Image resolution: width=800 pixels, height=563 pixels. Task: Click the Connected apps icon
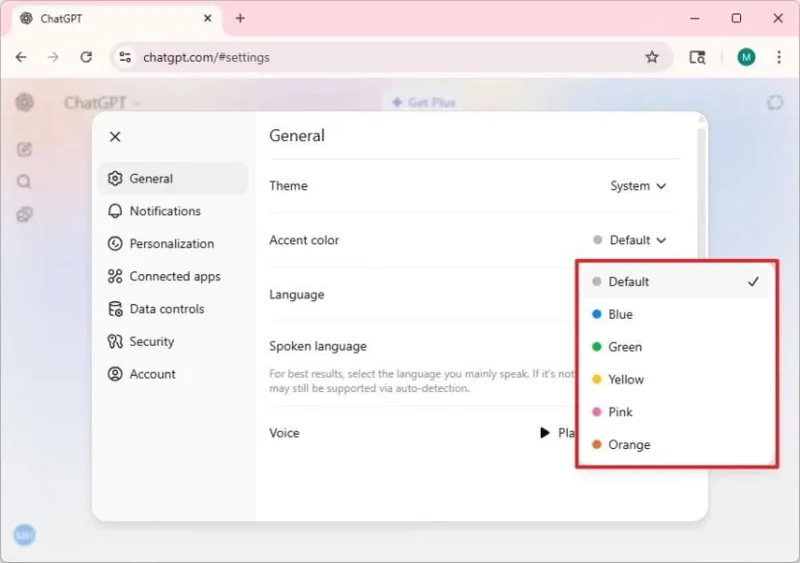(x=115, y=277)
